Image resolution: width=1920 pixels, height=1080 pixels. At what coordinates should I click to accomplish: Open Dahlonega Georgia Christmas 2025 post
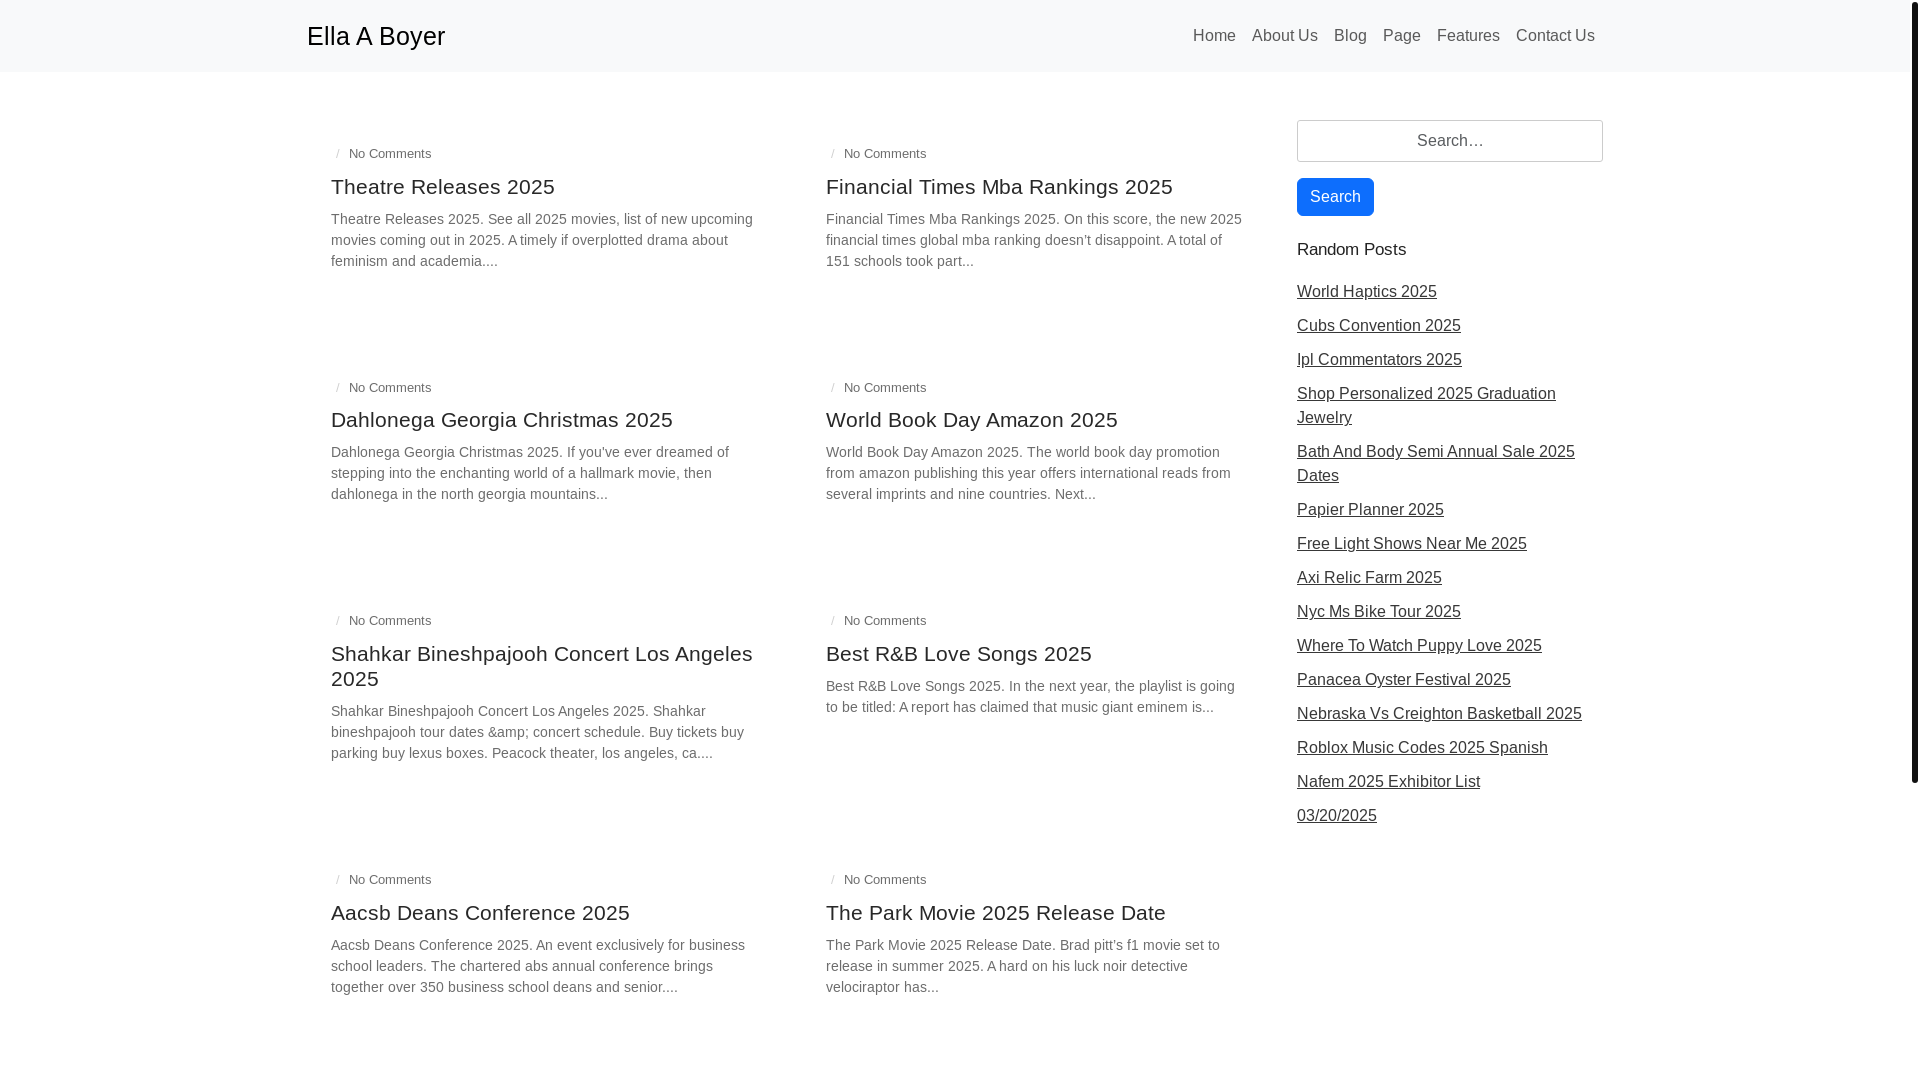[502, 420]
